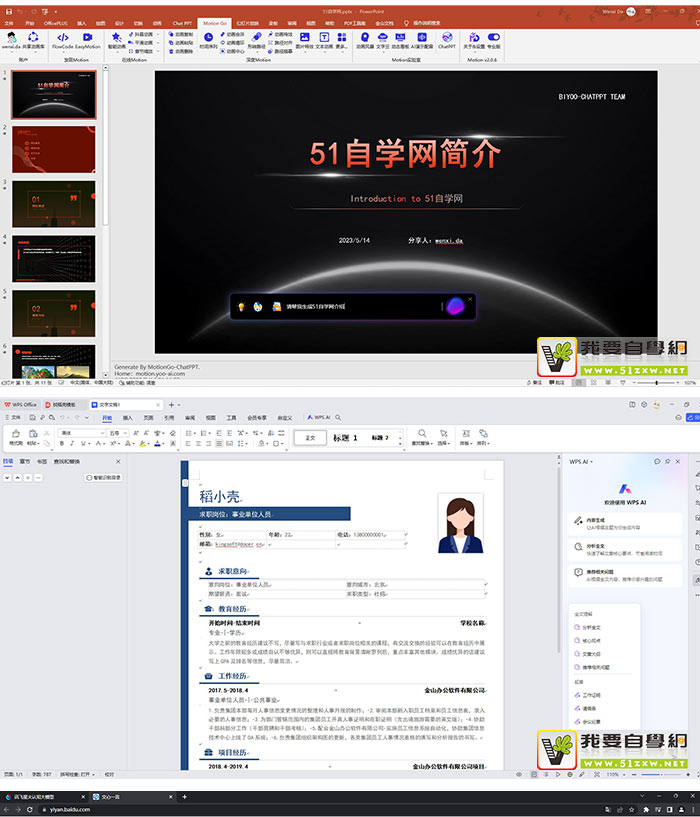The image size is (700, 817).
Task: Click the paste icon in WPS toolbar
Action: (x=33, y=434)
